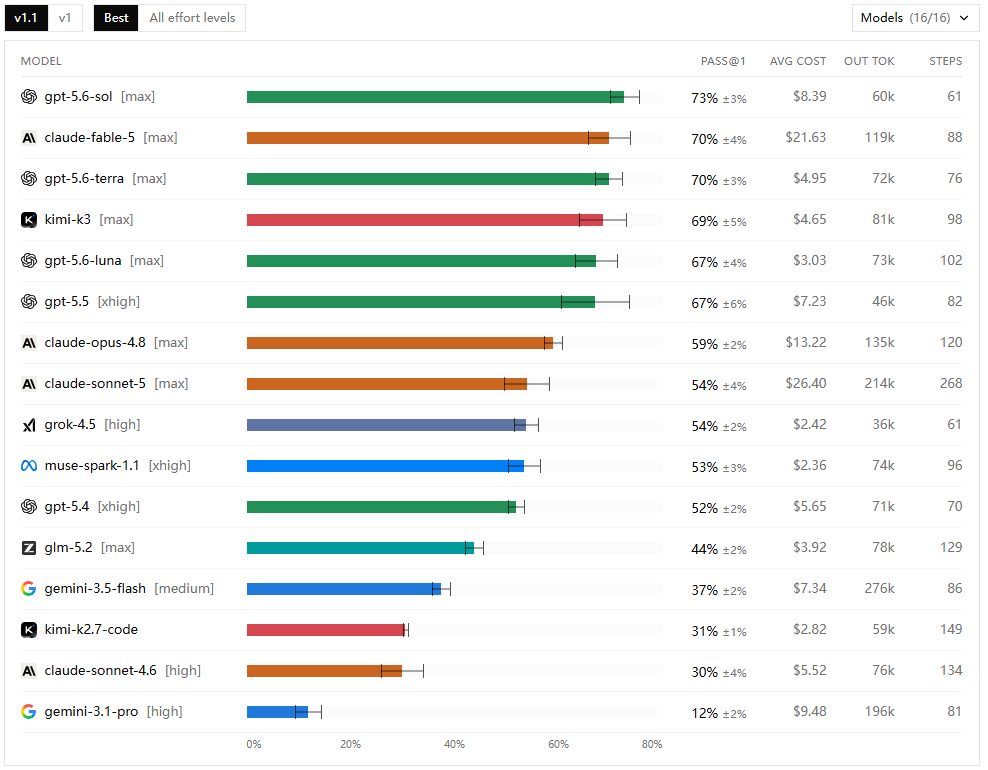Show All effort levels tab
This screenshot has height=770, width=988.
pyautogui.click(x=192, y=18)
